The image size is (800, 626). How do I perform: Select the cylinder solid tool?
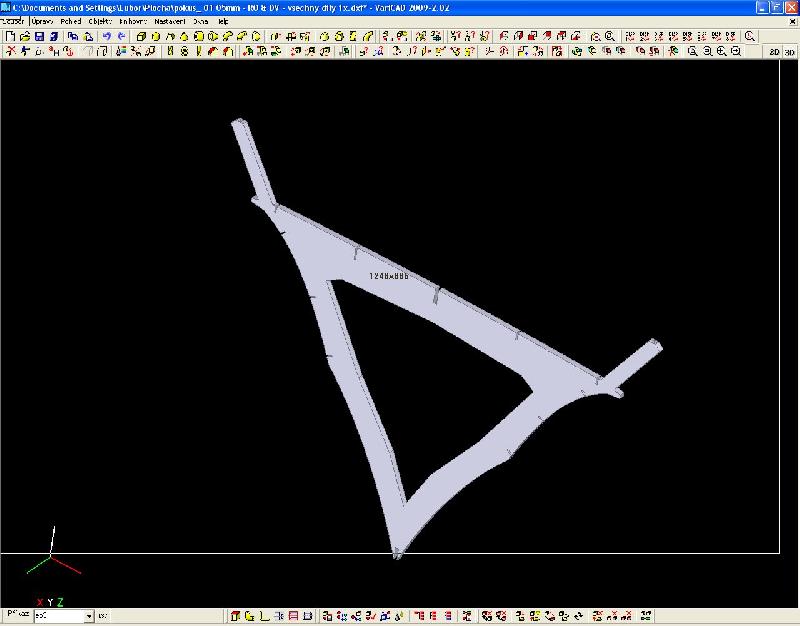point(156,36)
